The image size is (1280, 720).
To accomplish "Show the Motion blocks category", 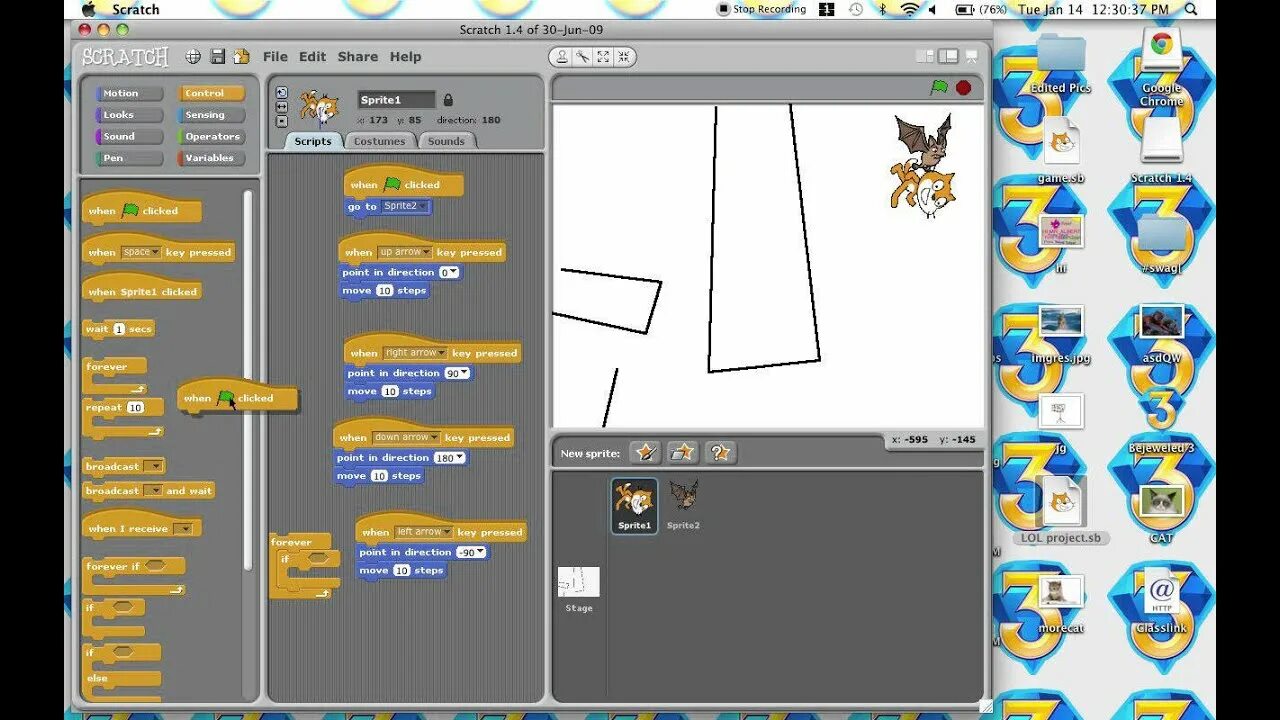I will tap(130, 93).
